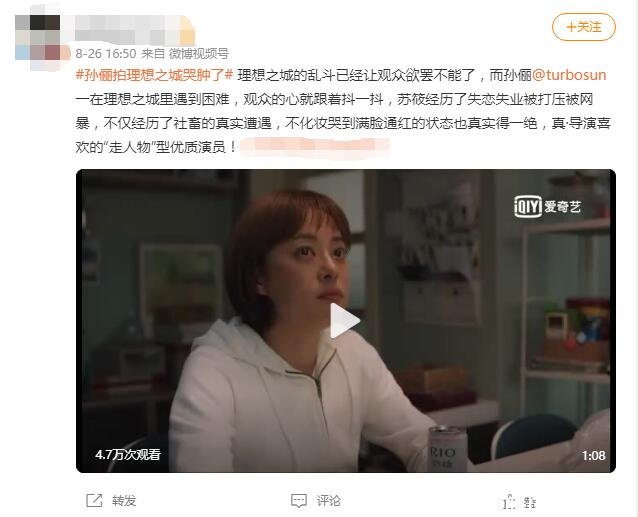Click the 1:08 video duration label

click(x=593, y=455)
